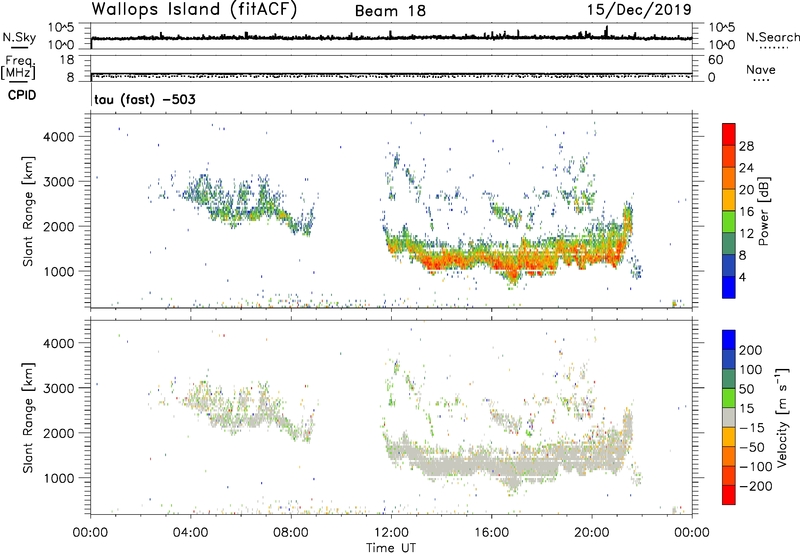Click the 'CPID' label

click(x=22, y=95)
